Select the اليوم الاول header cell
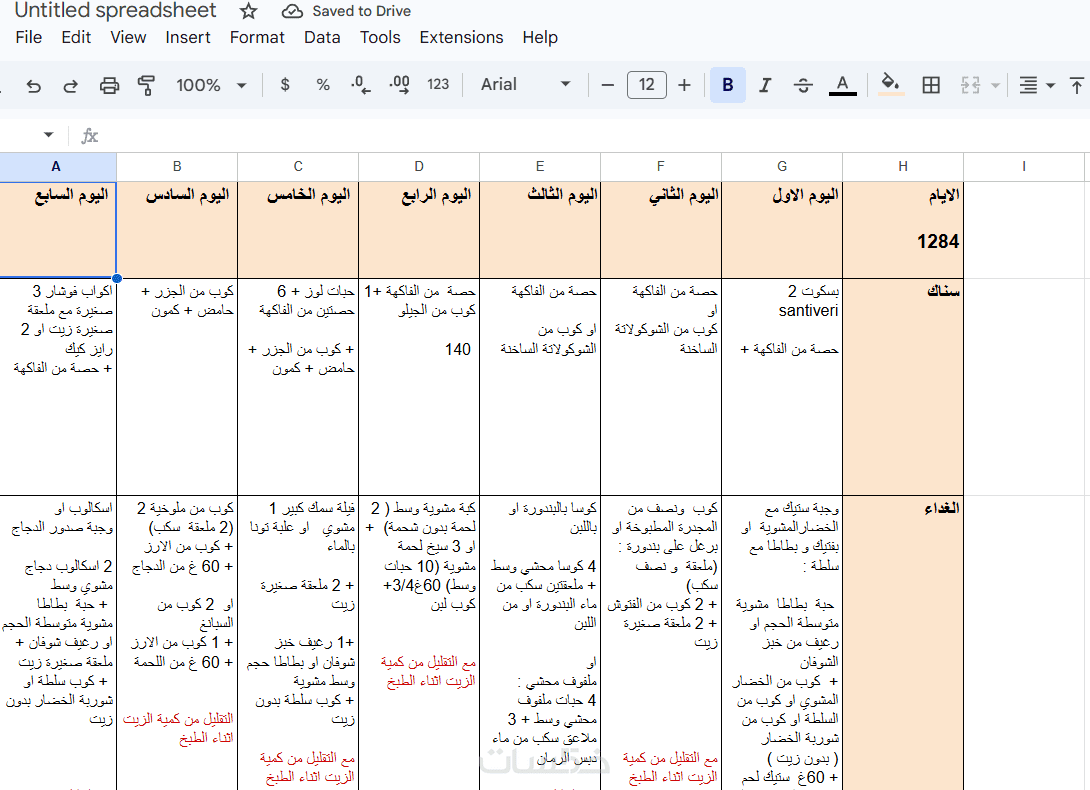The width and height of the screenshot is (1090, 790). [x=782, y=230]
